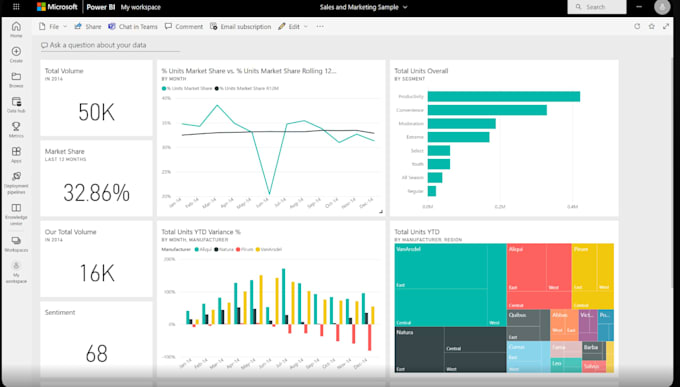The height and width of the screenshot is (387, 680).
Task: Click VanArsdel manufacturer legend swatch
Action: 258,249
